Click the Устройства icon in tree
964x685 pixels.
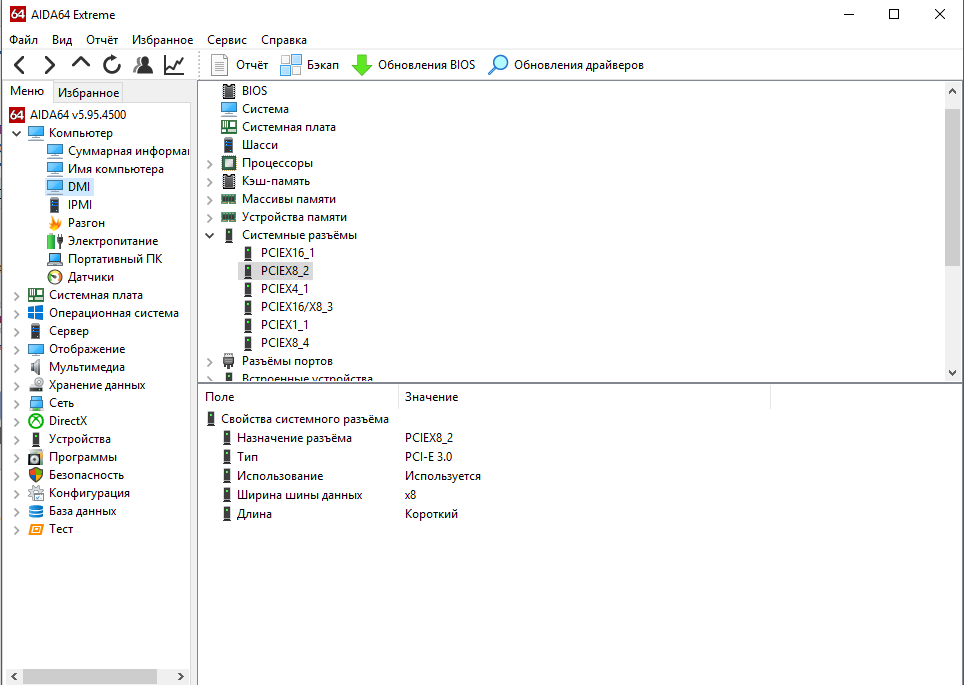(36, 439)
